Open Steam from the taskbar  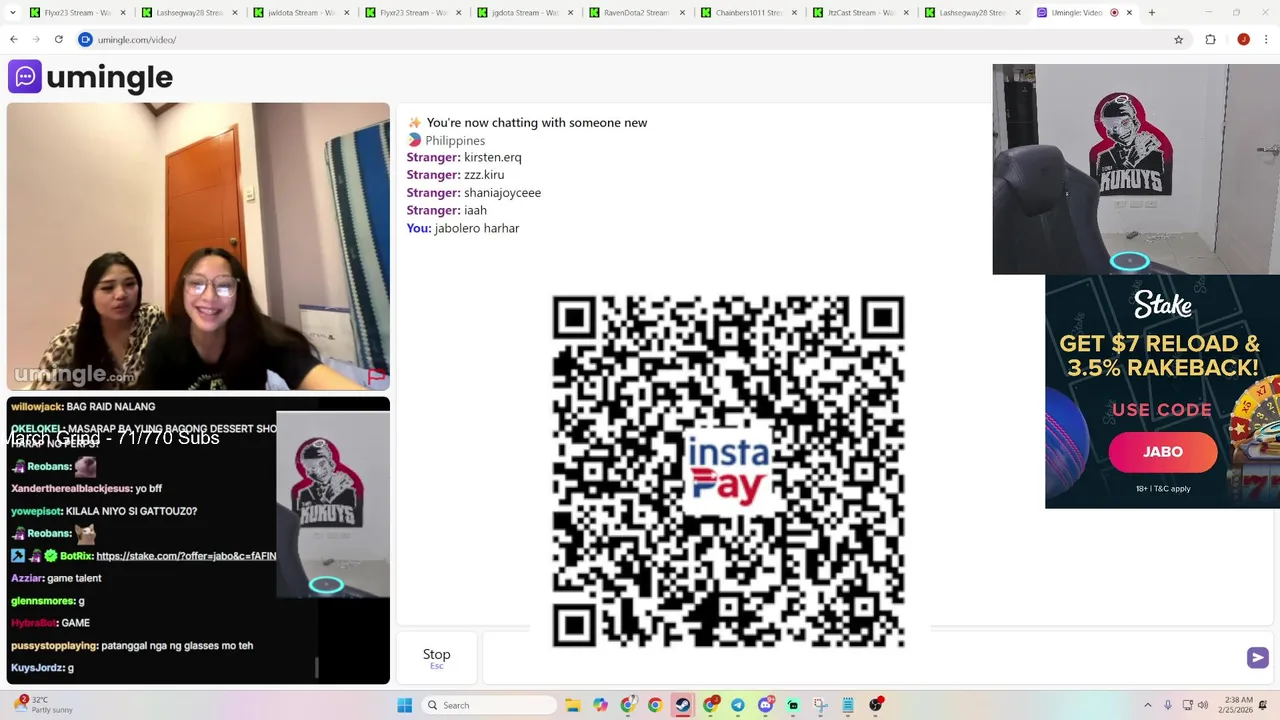coord(682,705)
